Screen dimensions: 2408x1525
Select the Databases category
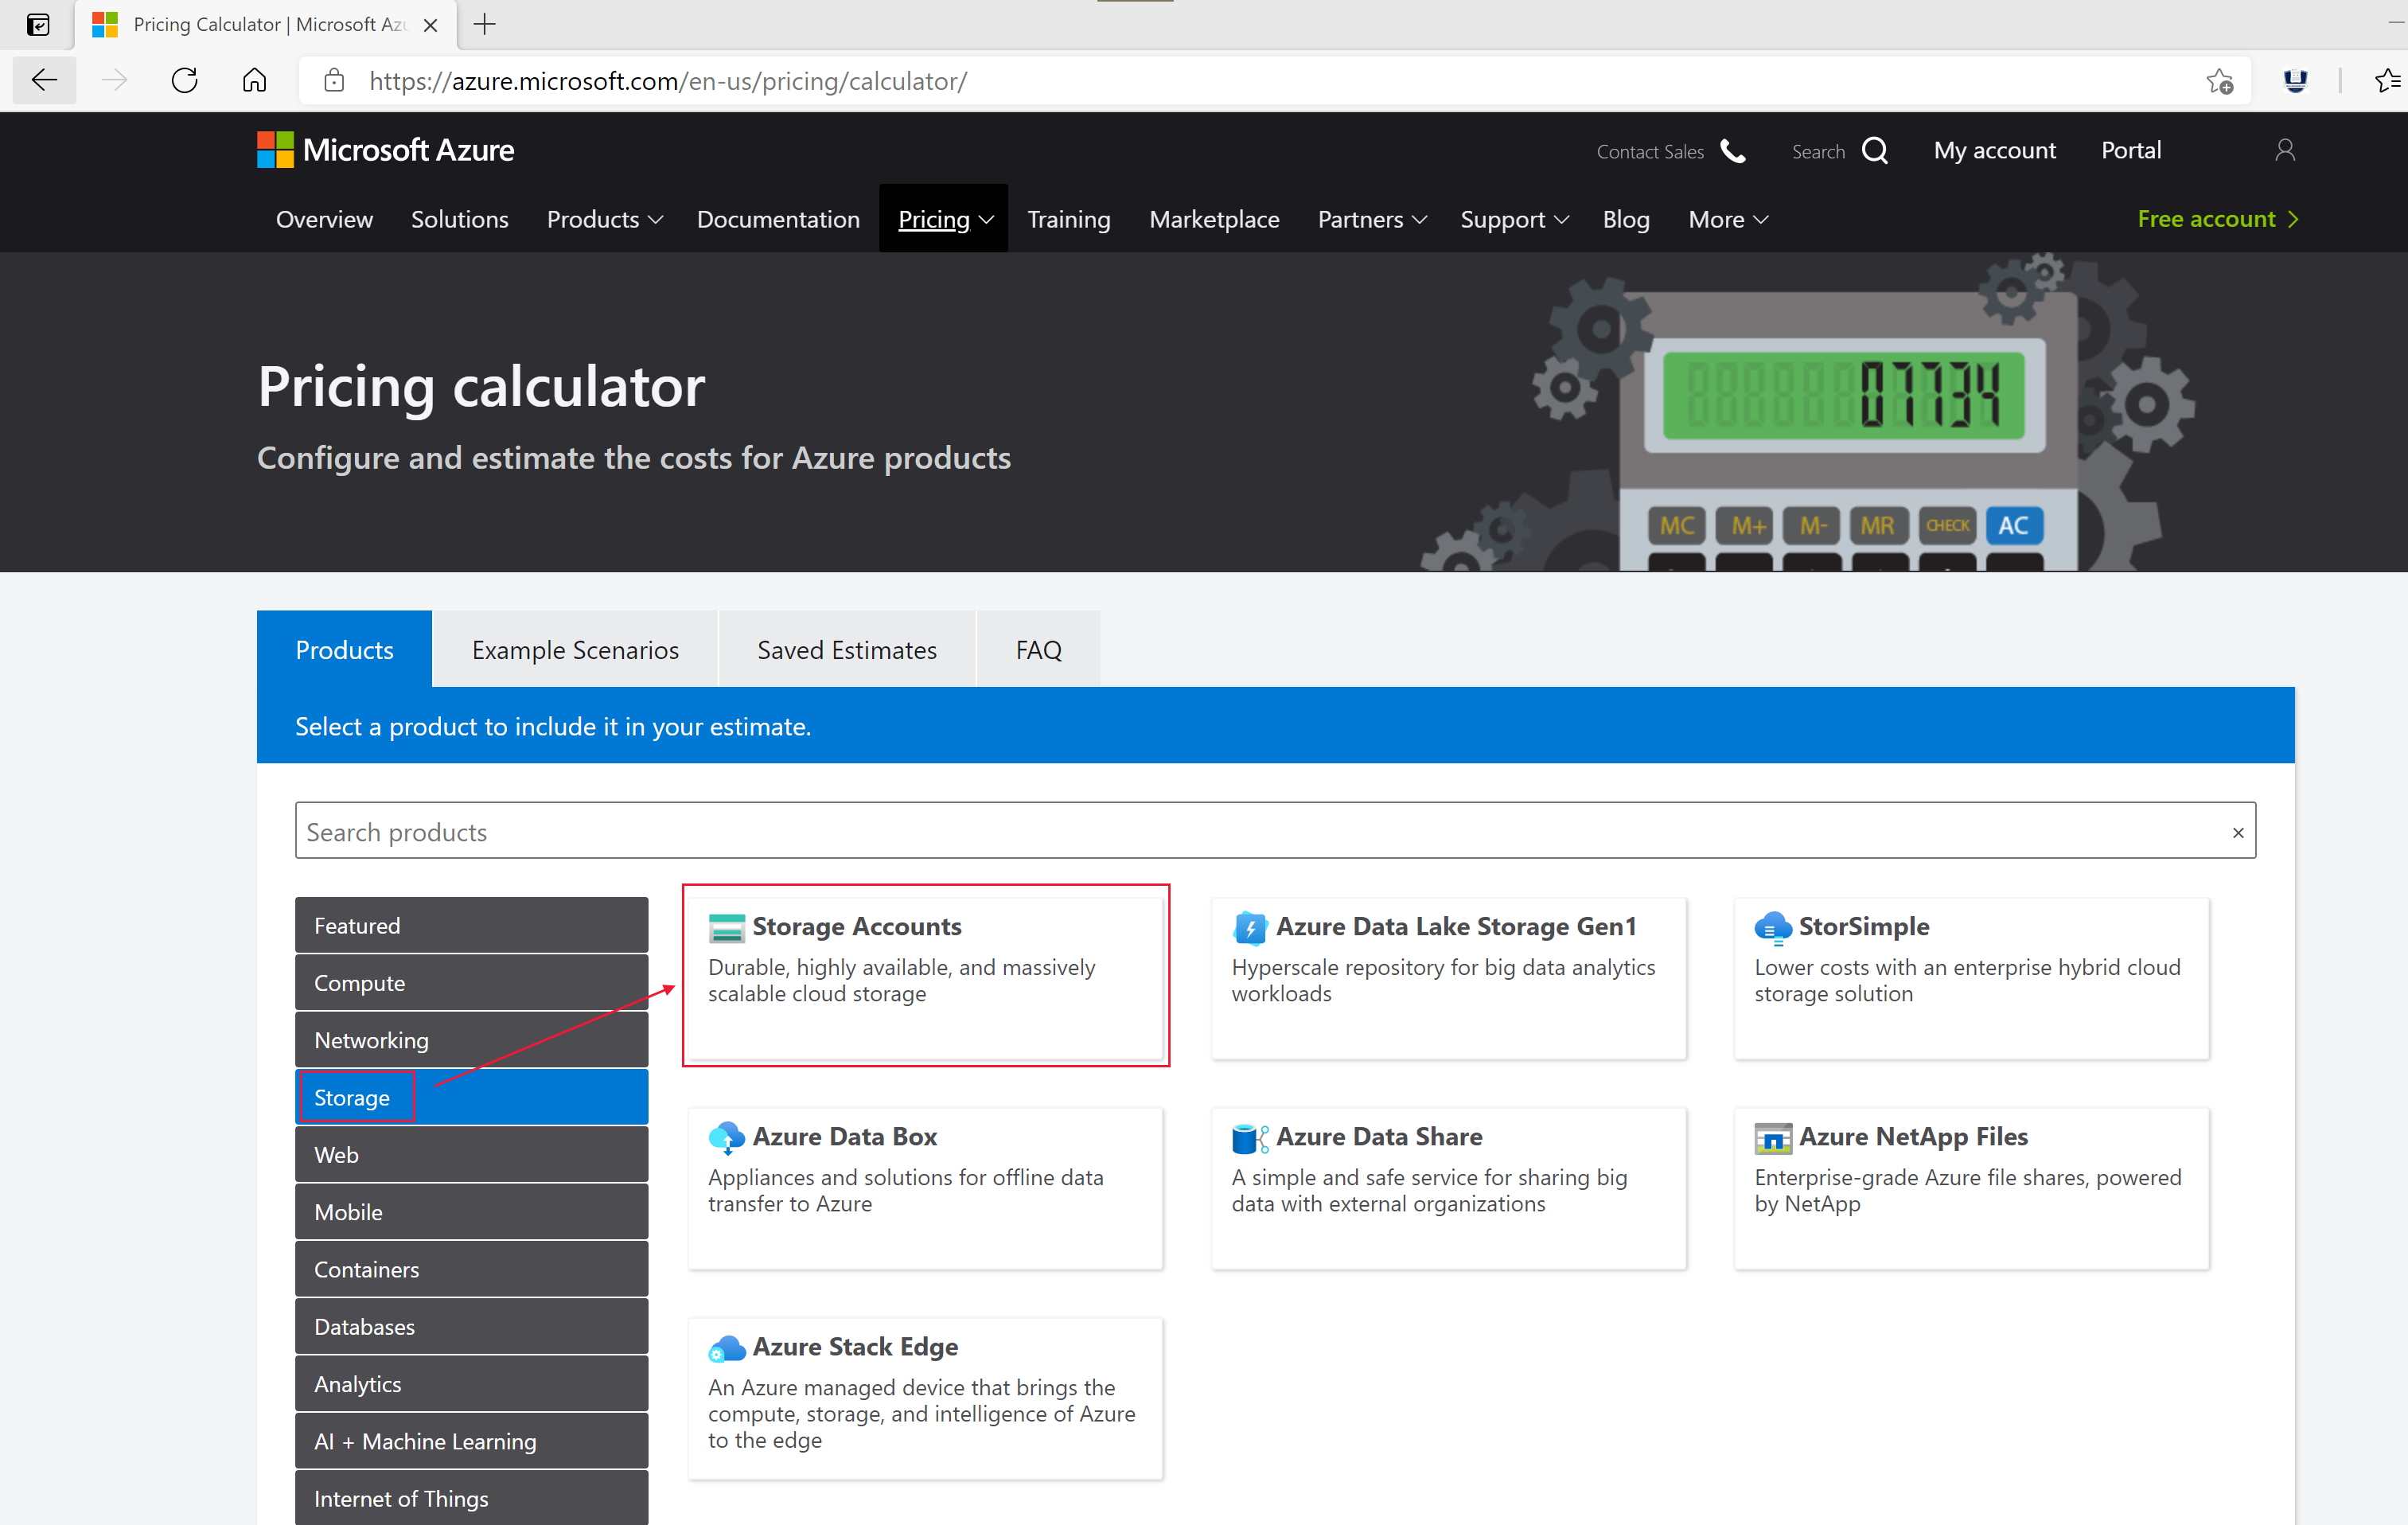[470, 1326]
